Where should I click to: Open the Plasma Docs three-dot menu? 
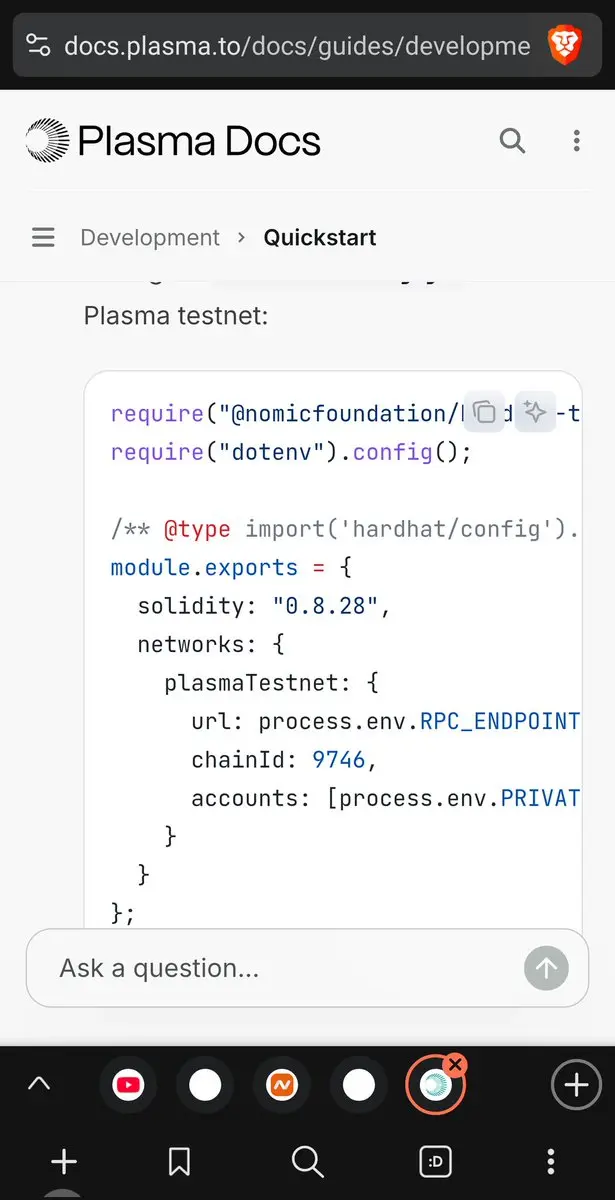[576, 141]
